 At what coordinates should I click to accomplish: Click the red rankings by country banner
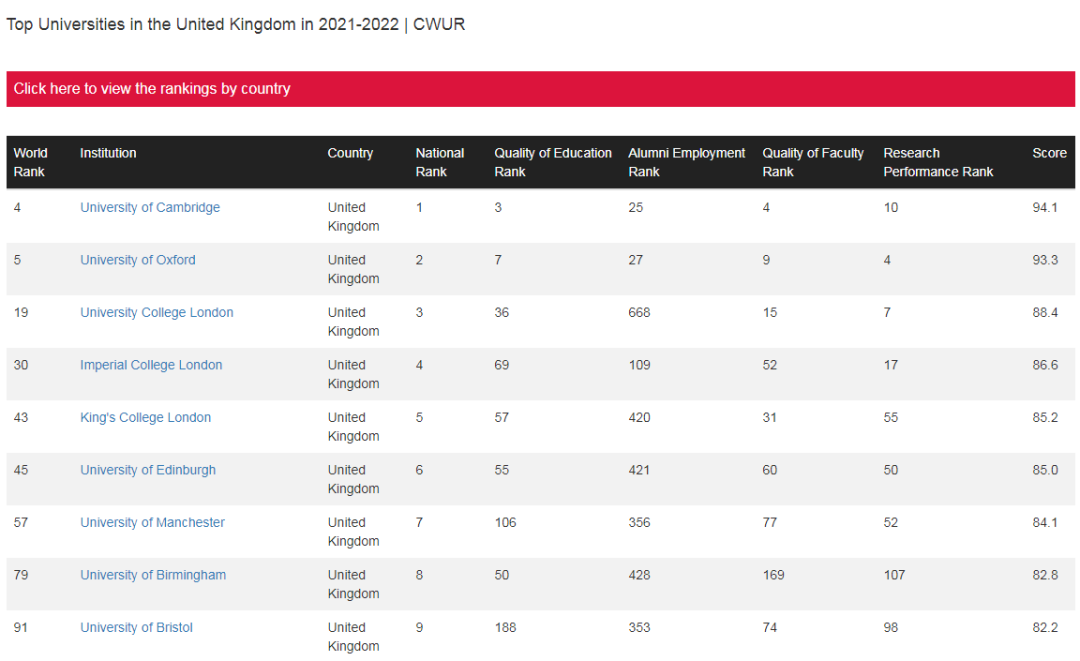[541, 89]
